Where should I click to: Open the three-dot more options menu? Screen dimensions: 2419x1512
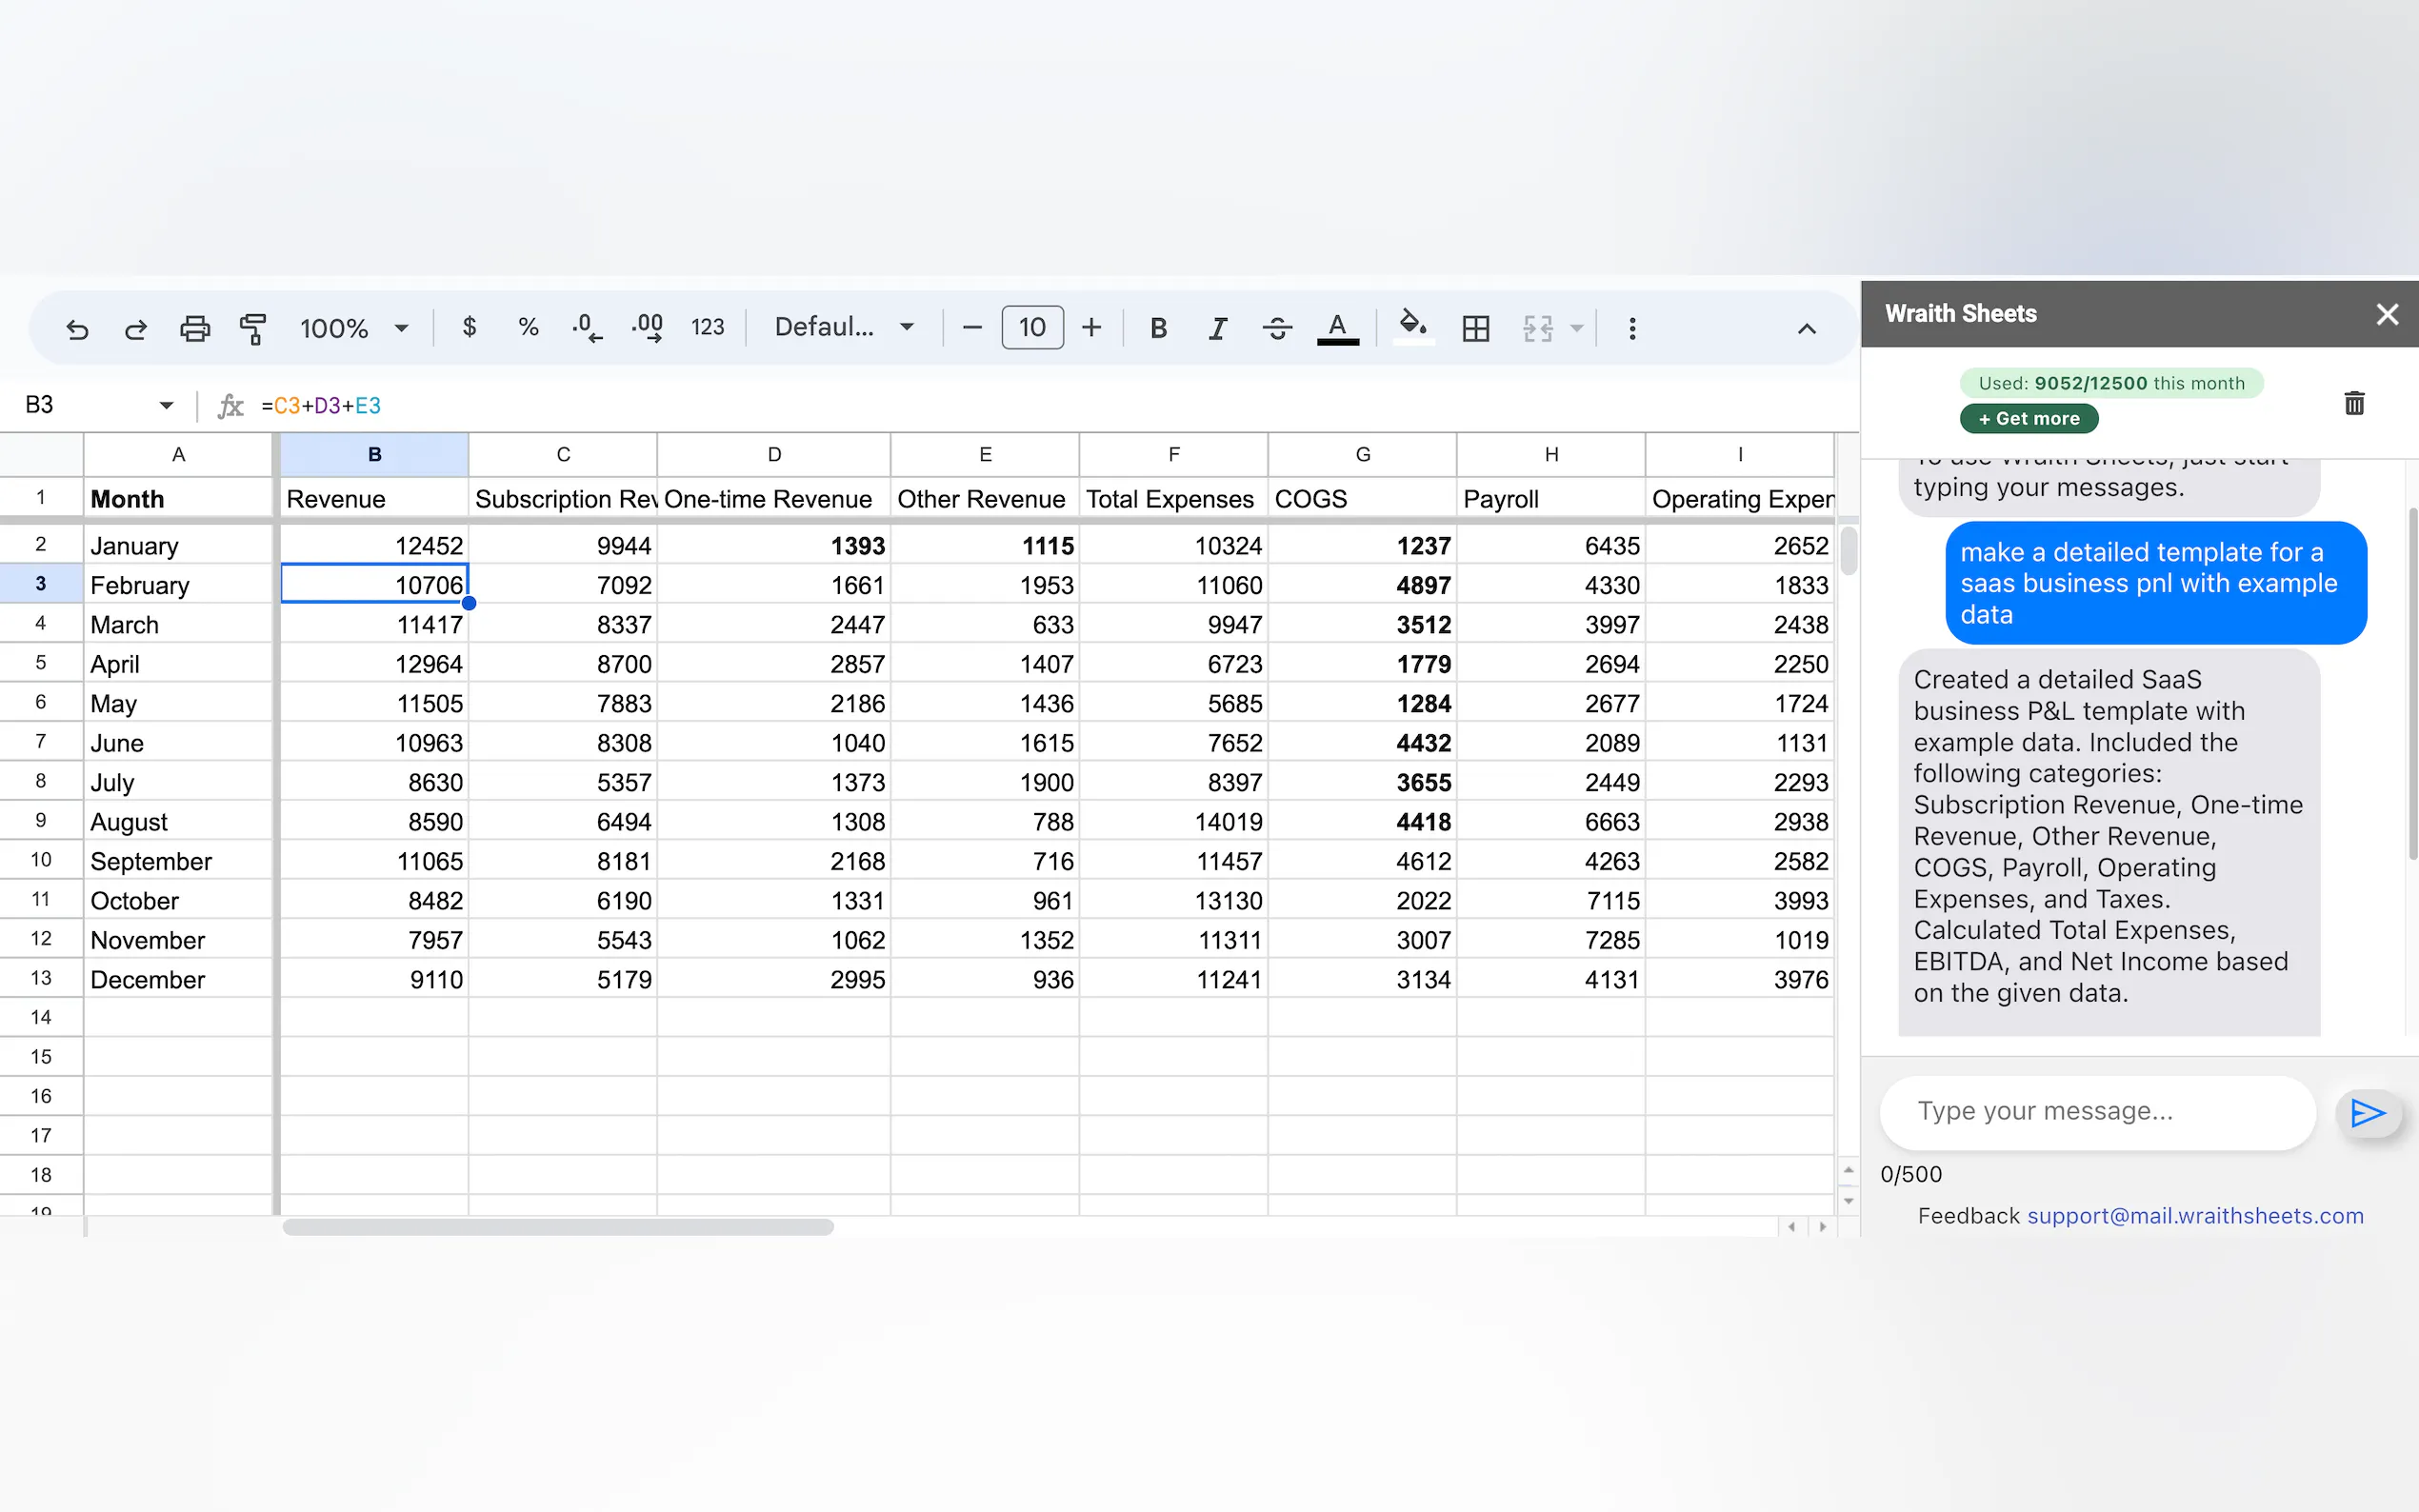(1632, 328)
